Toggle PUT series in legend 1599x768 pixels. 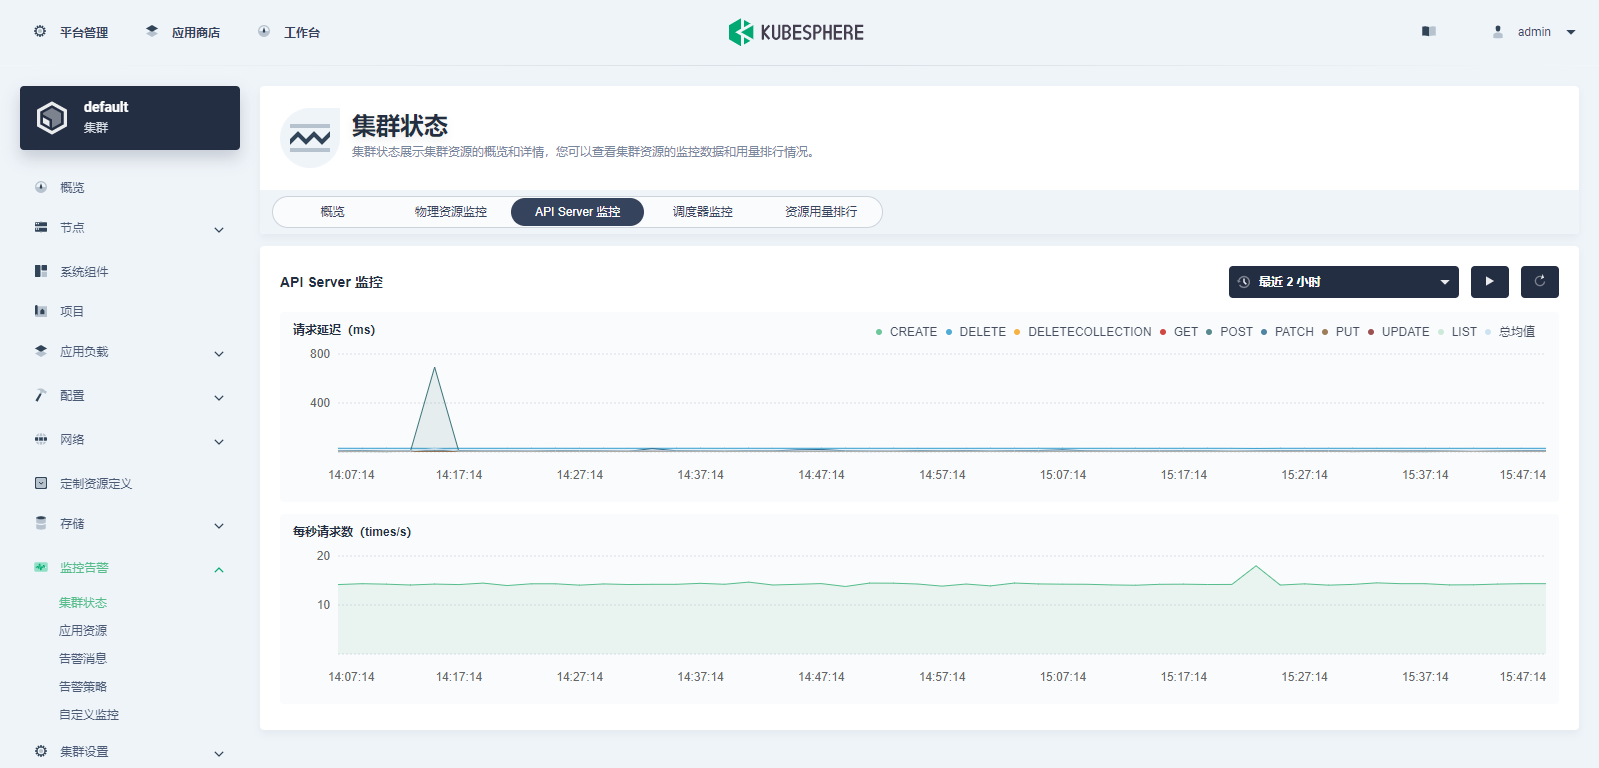pyautogui.click(x=1340, y=332)
